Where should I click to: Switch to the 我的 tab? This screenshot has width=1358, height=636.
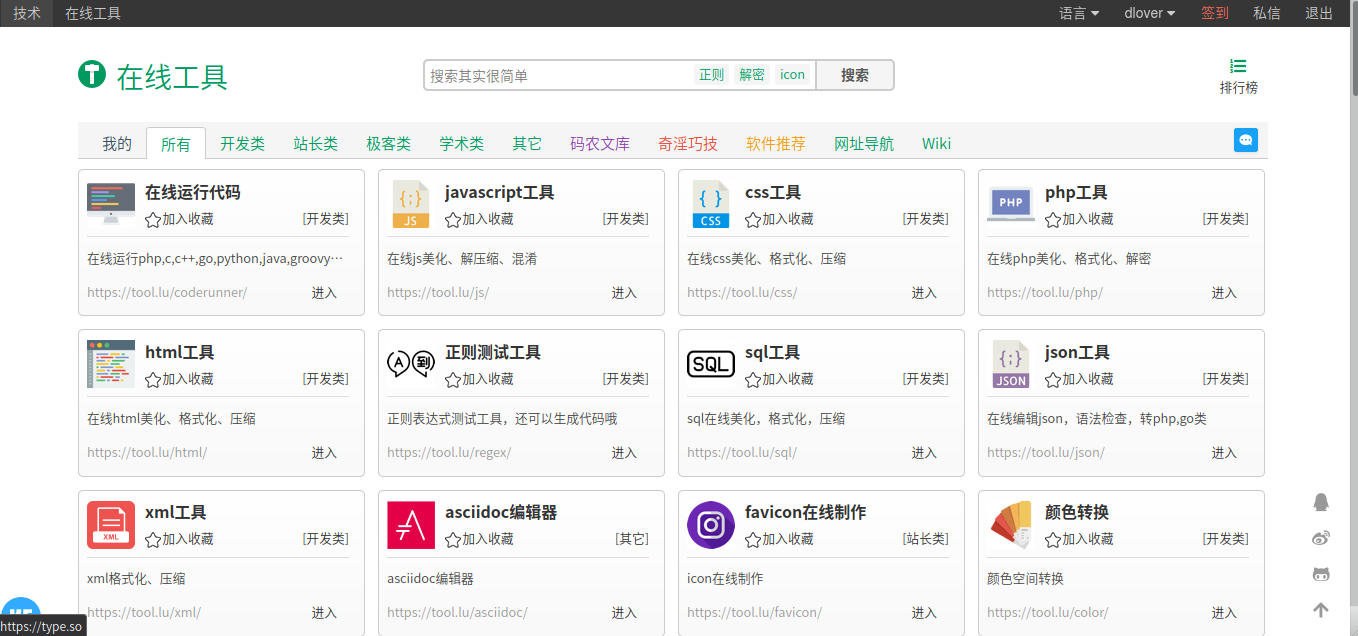tap(117, 144)
